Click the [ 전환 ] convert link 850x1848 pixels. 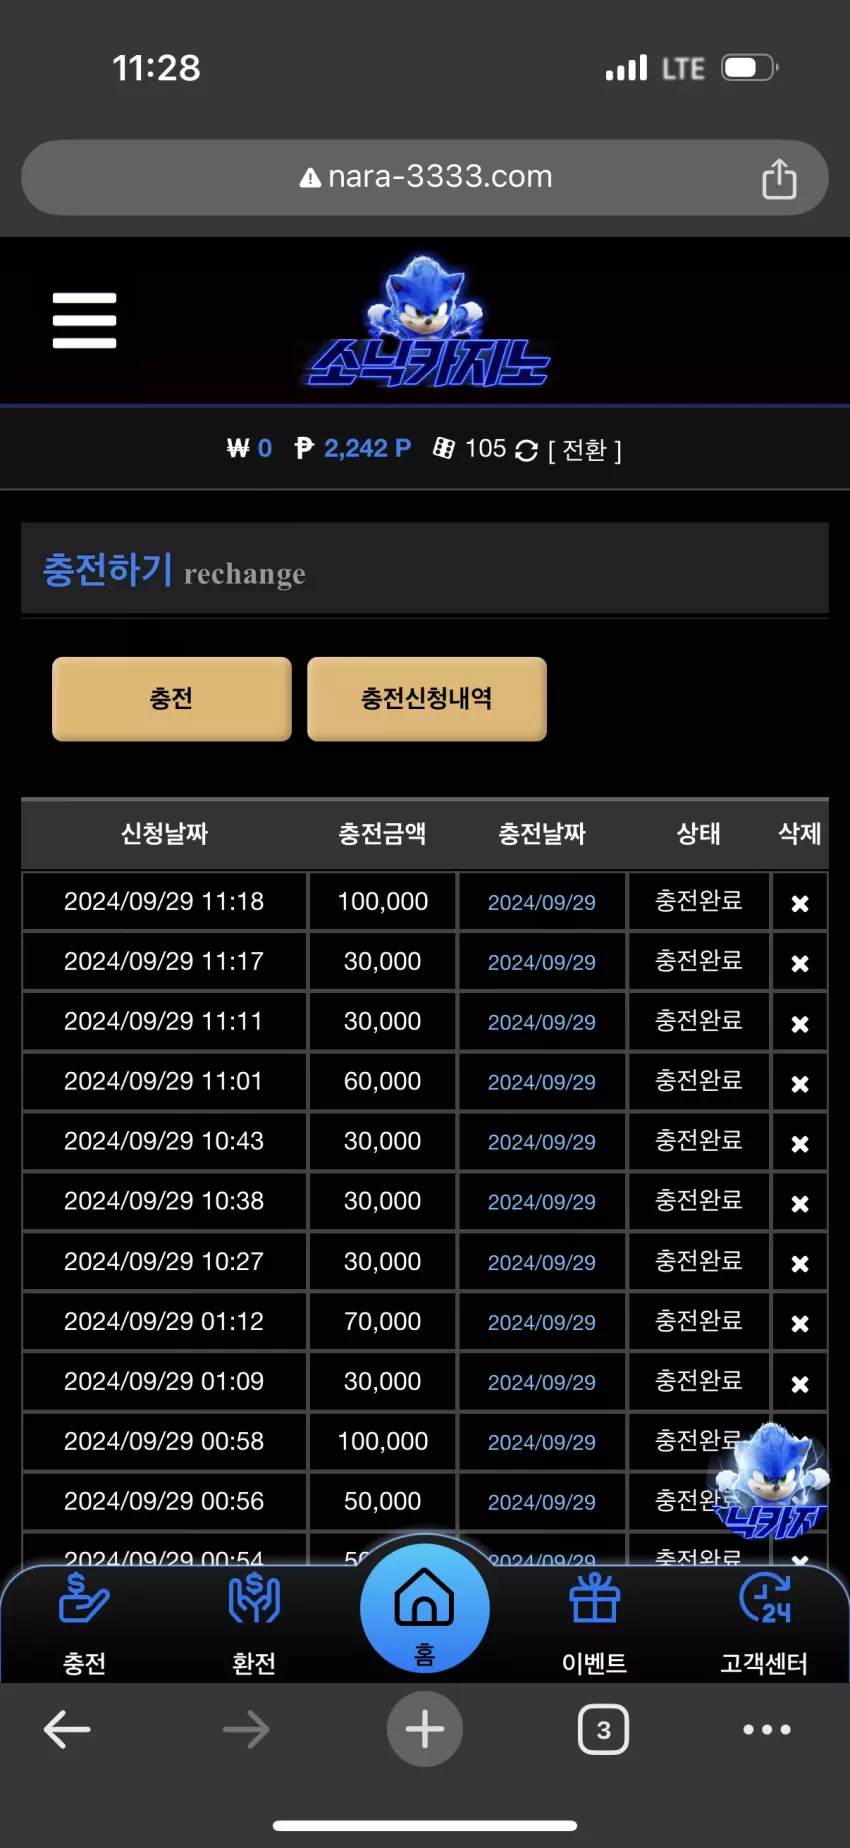point(585,451)
